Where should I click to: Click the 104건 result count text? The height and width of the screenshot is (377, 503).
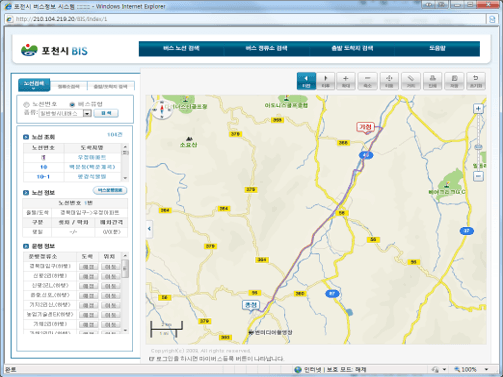[x=115, y=134]
